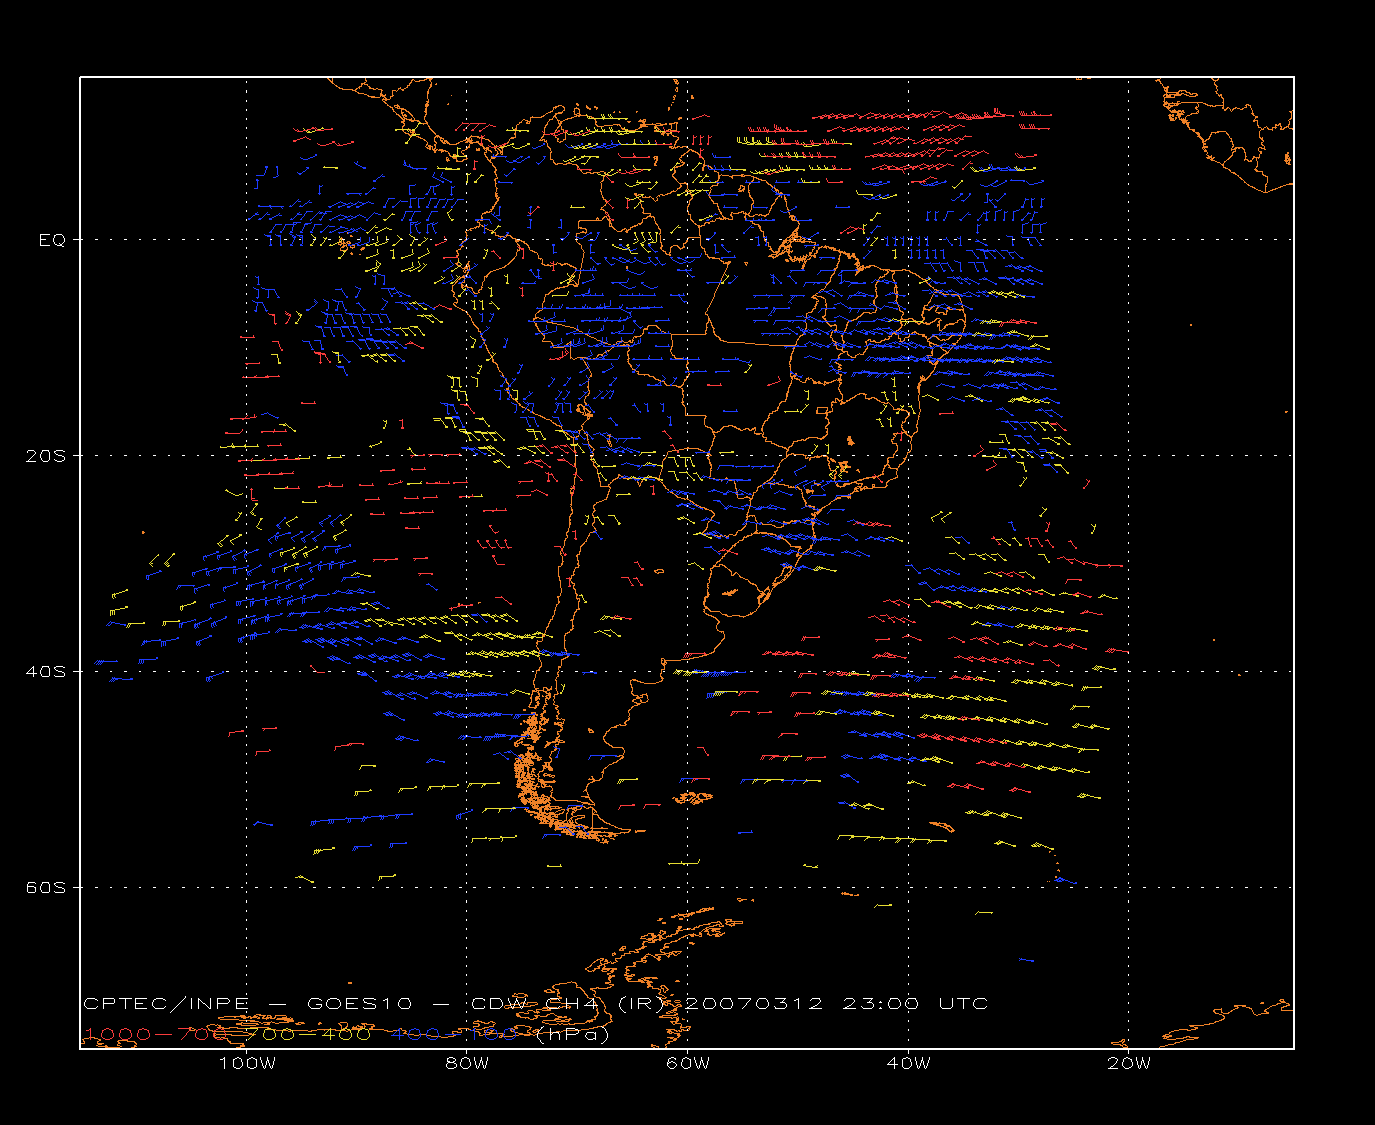Screen dimensions: 1375x1125
Task: Click the 80W longitude axis label
Action: tap(467, 1063)
